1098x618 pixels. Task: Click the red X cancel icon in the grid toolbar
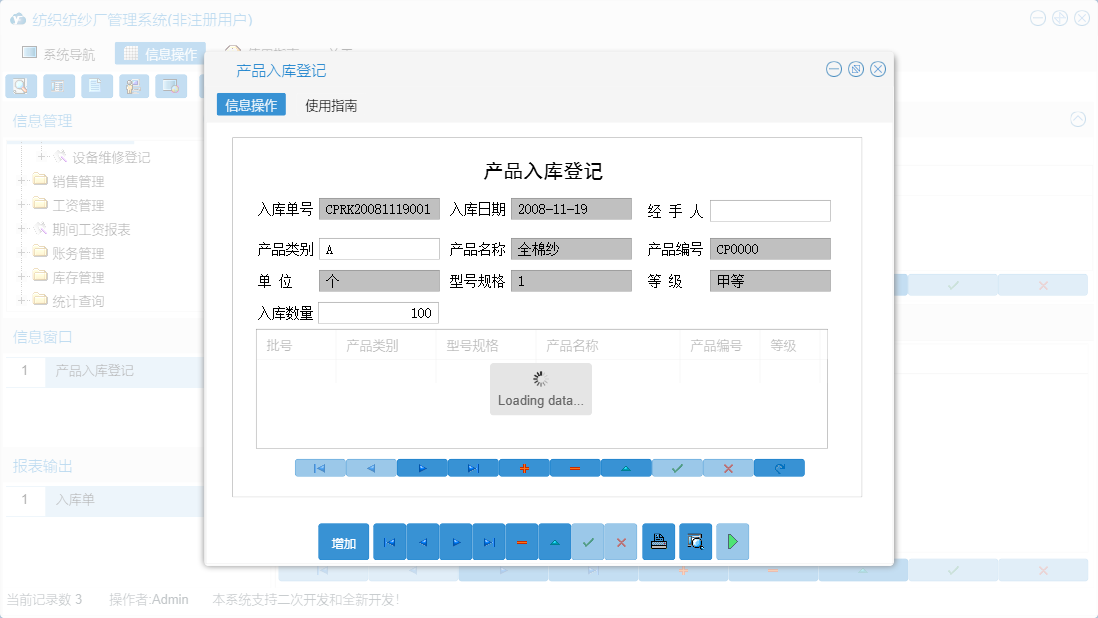[x=728, y=467]
